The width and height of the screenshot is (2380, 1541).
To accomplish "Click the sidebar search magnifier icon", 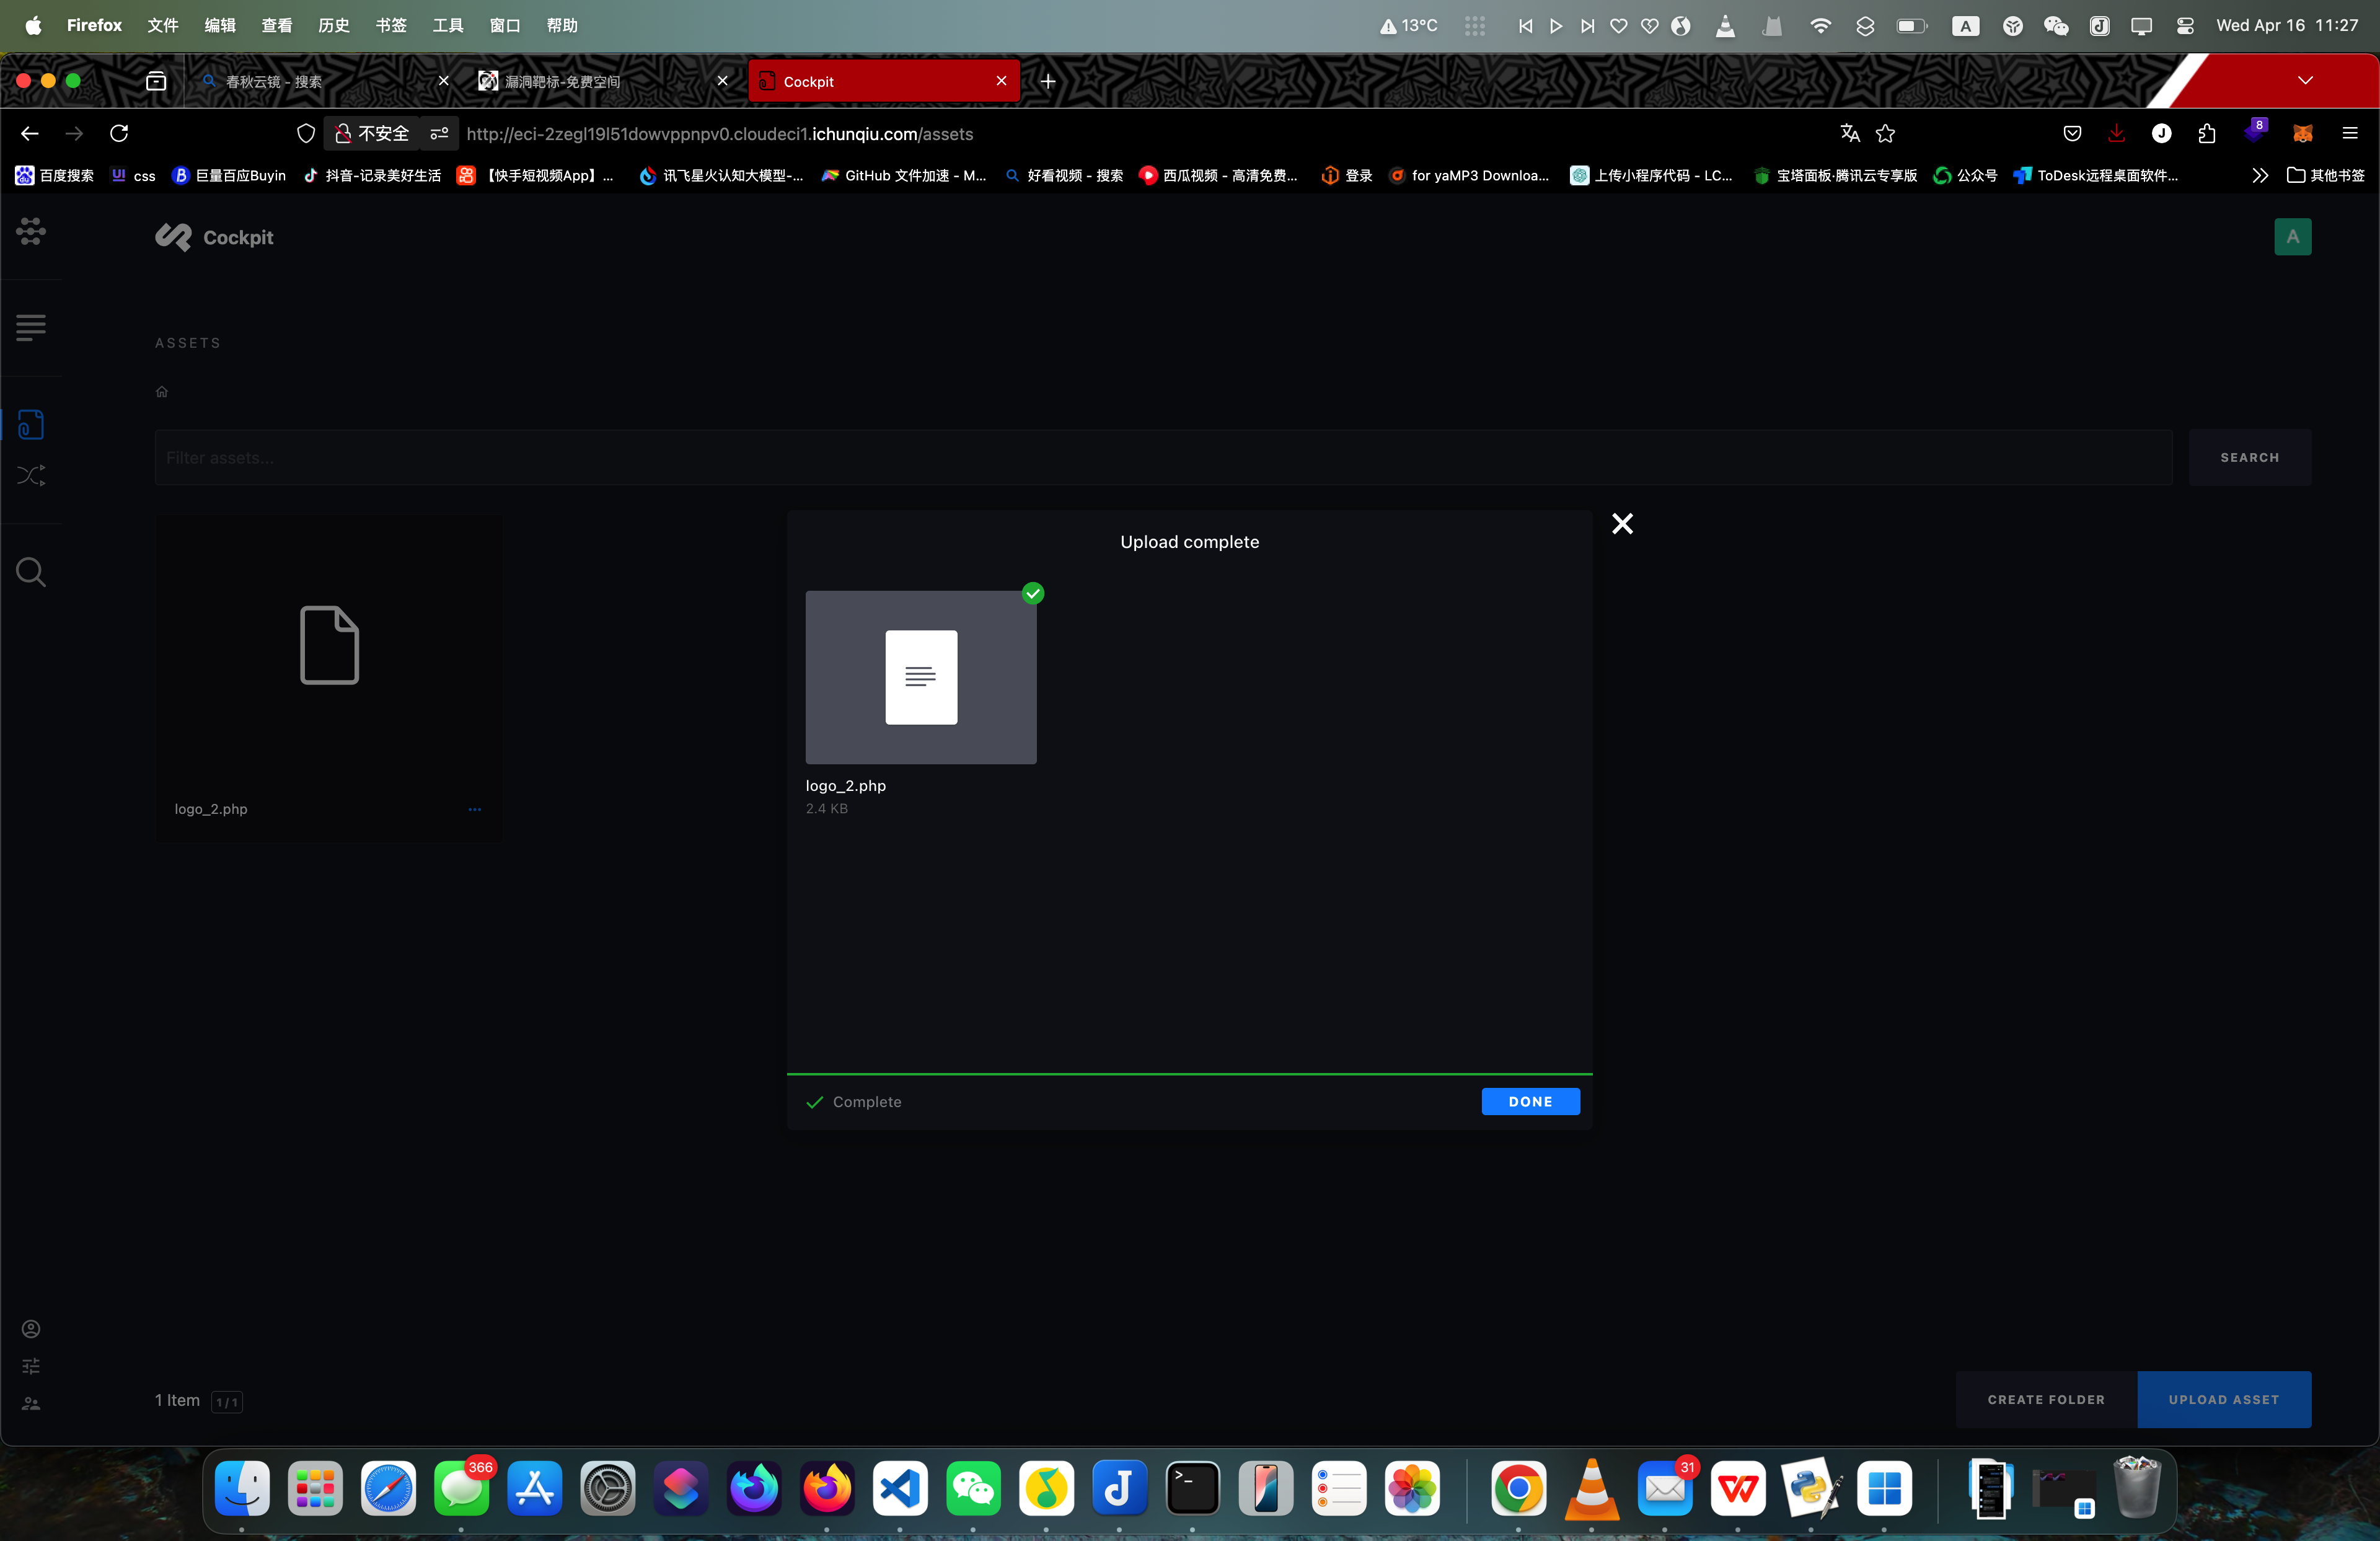I will 31,572.
